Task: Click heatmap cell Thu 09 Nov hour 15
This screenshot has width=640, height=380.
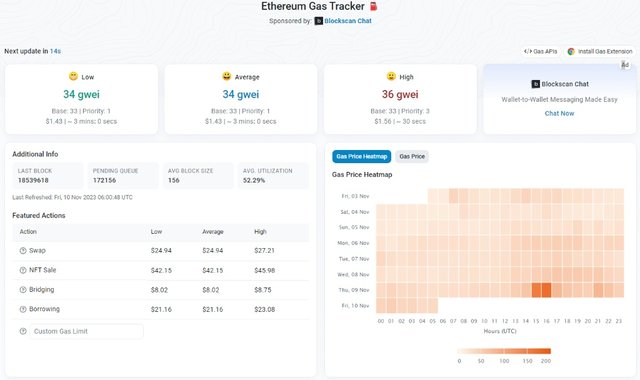Action: 536,290
